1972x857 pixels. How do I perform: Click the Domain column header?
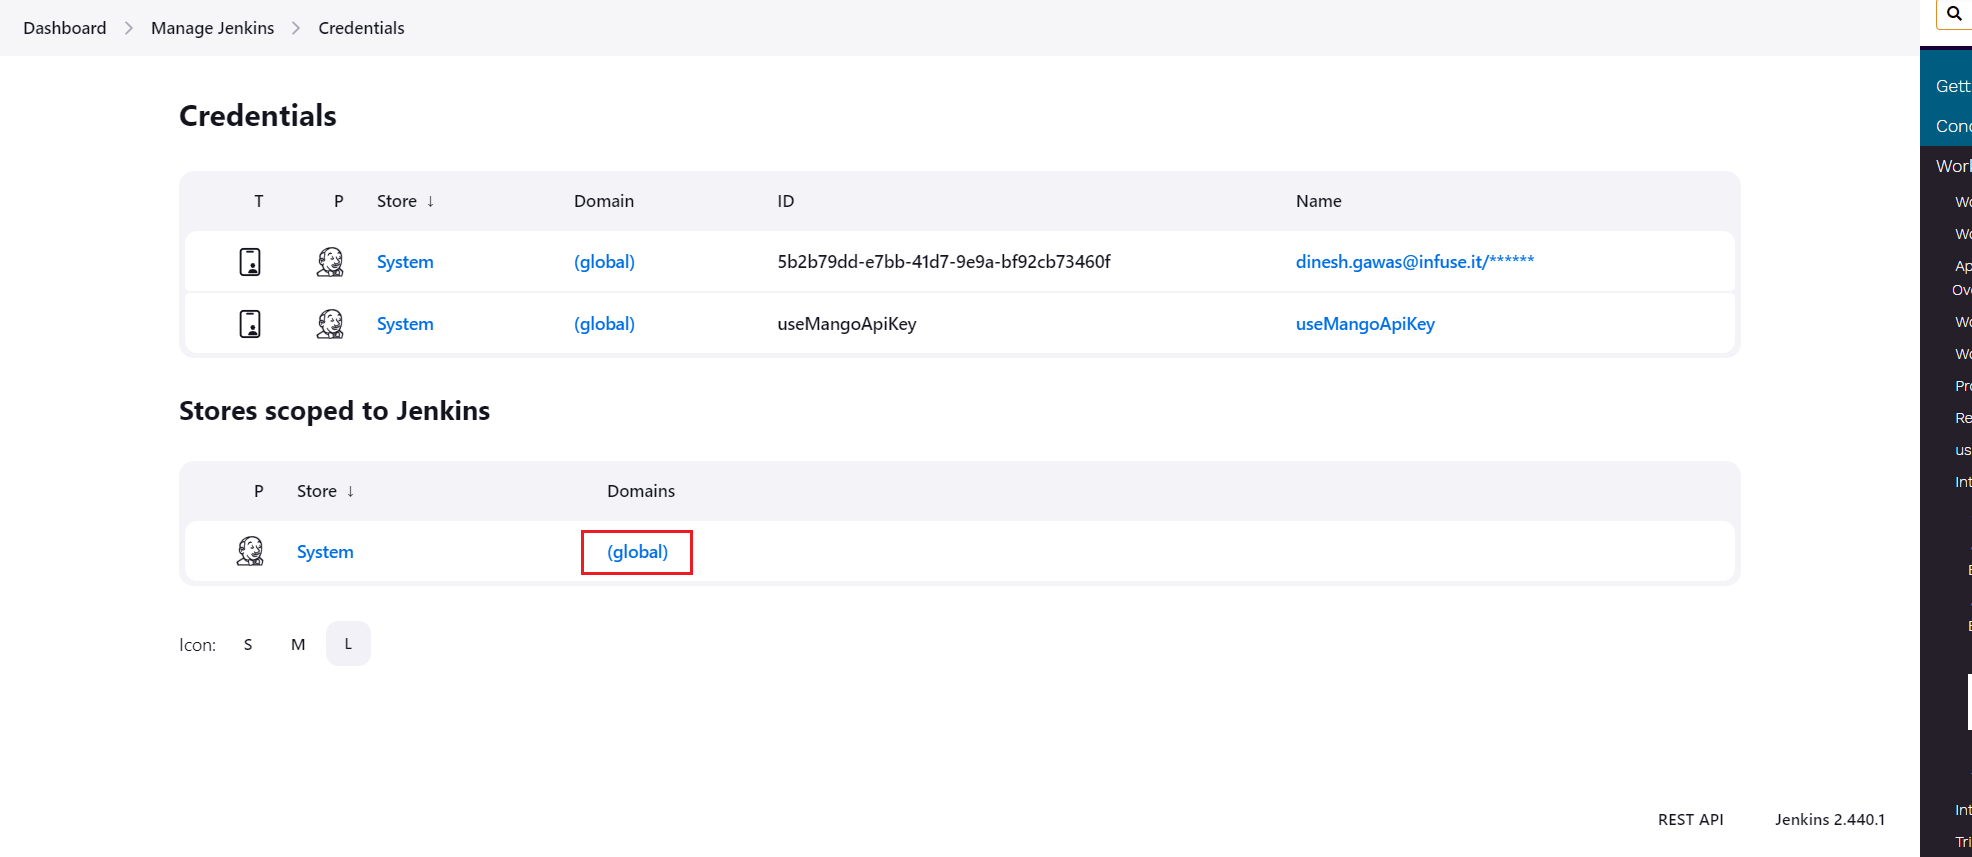click(x=604, y=201)
